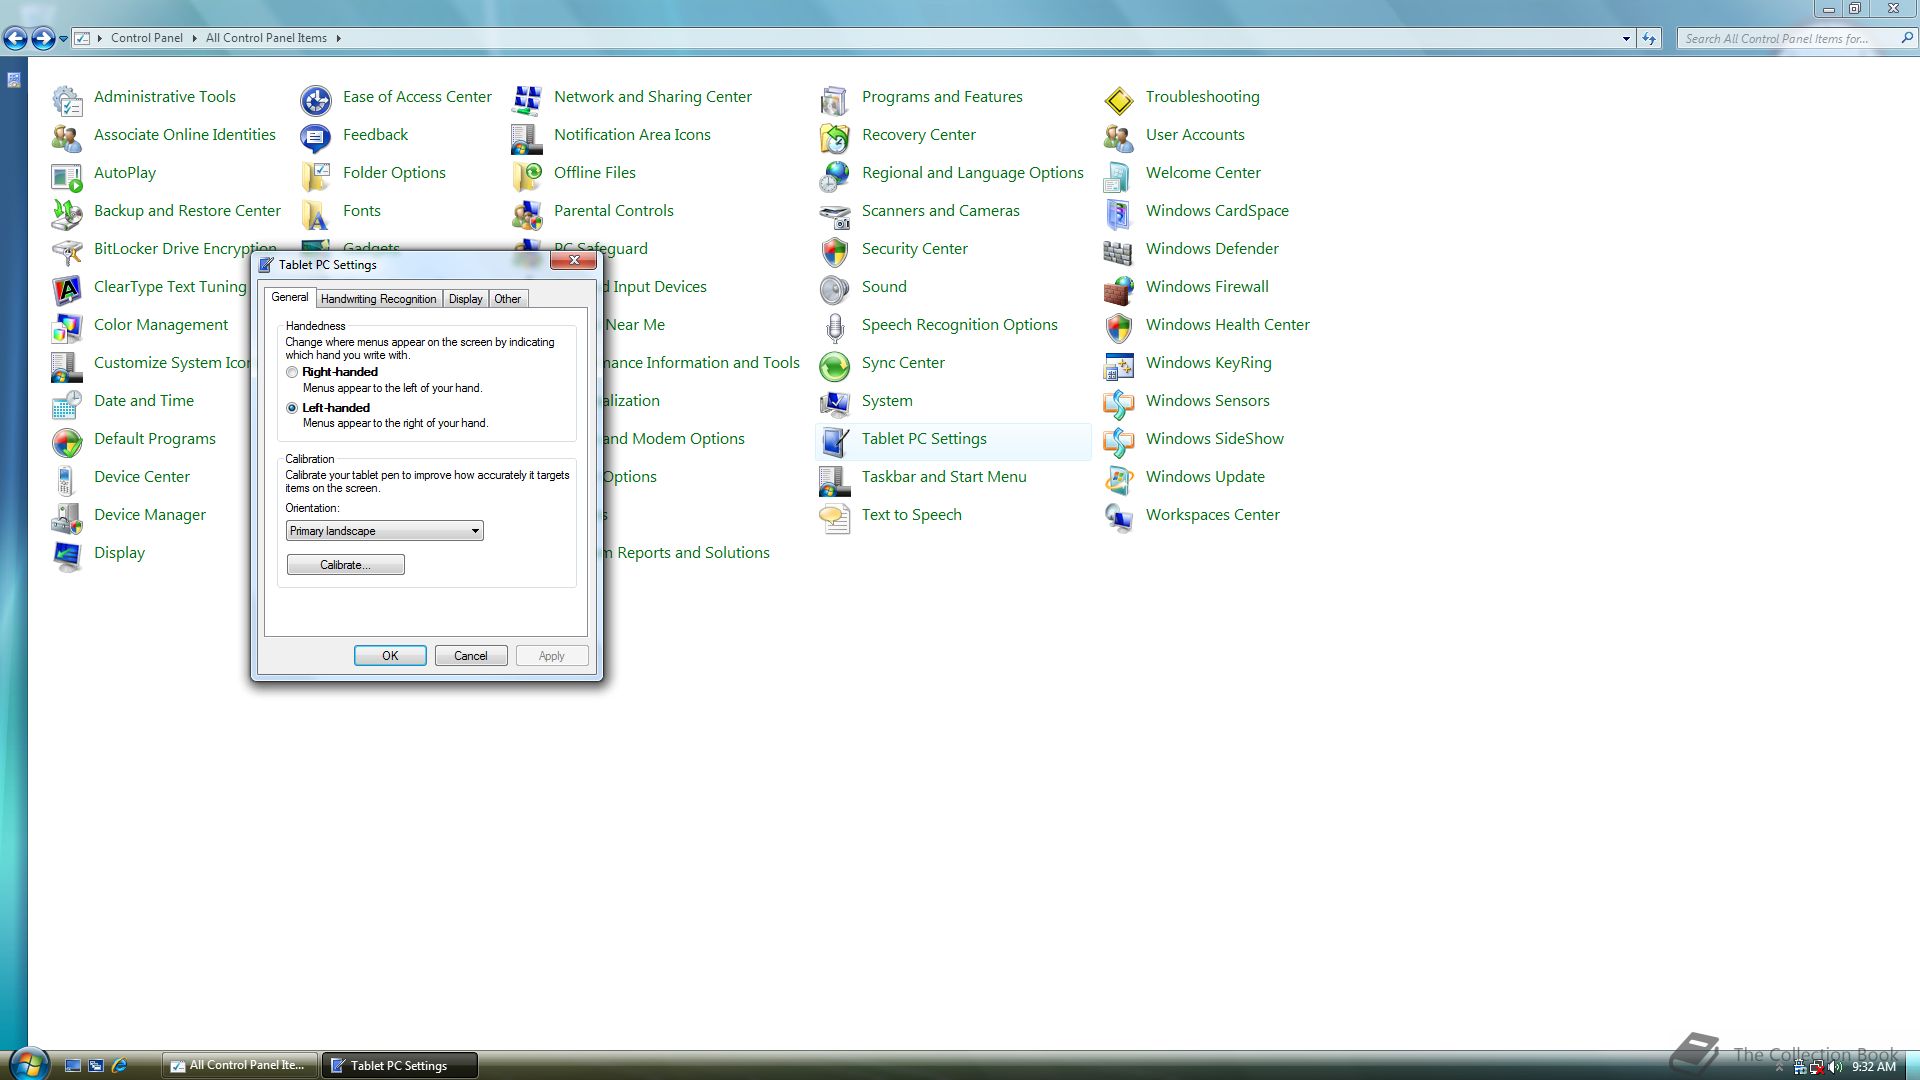Open the Windows Start orb
The height and width of the screenshot is (1080, 1920).
point(28,1064)
